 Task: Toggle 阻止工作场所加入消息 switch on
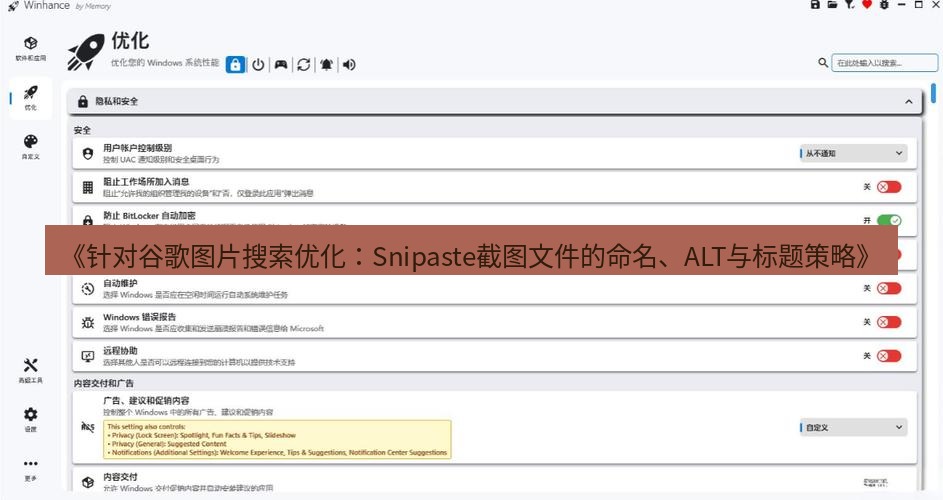click(889, 187)
